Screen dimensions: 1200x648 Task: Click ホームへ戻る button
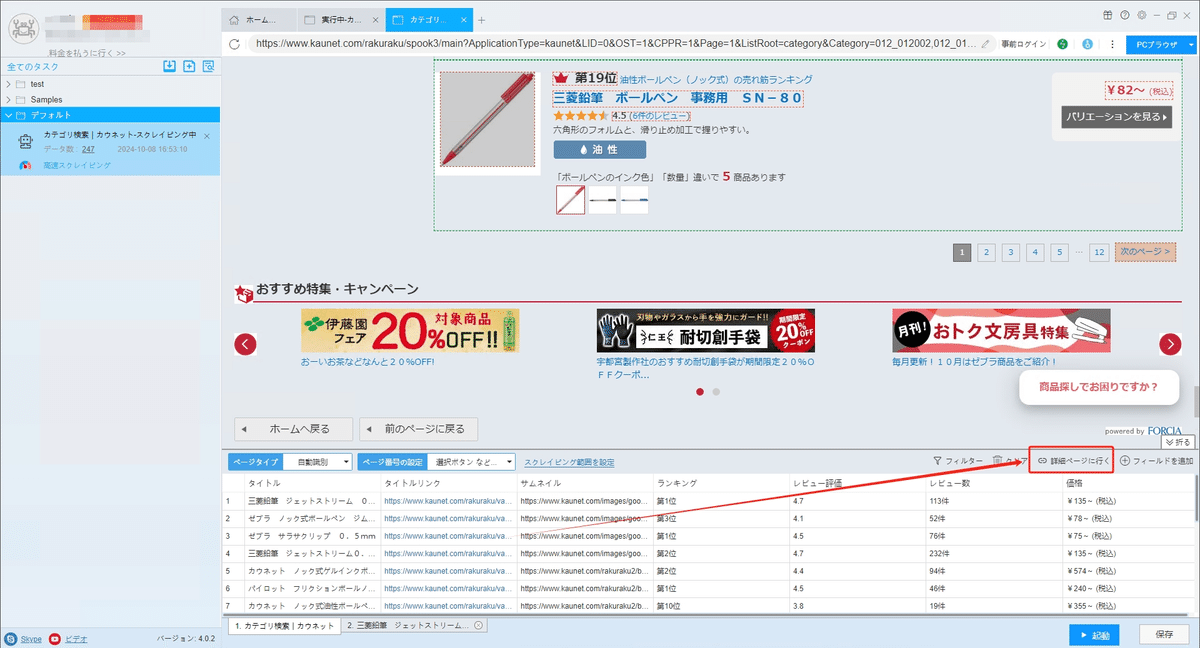[x=295, y=429]
